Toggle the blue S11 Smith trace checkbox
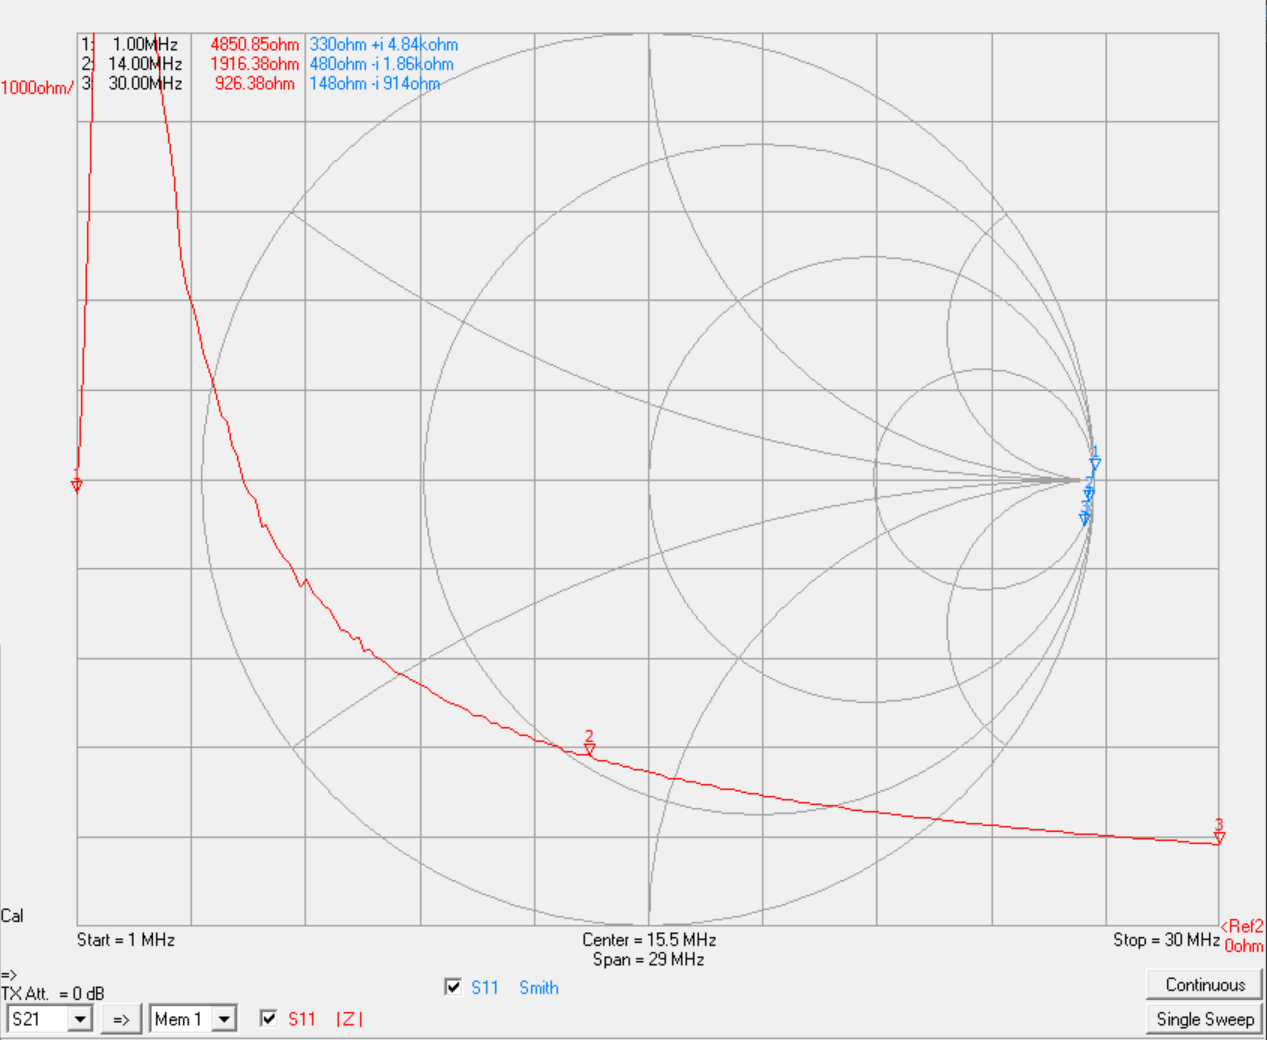Viewport: 1267px width, 1040px height. coord(453,987)
